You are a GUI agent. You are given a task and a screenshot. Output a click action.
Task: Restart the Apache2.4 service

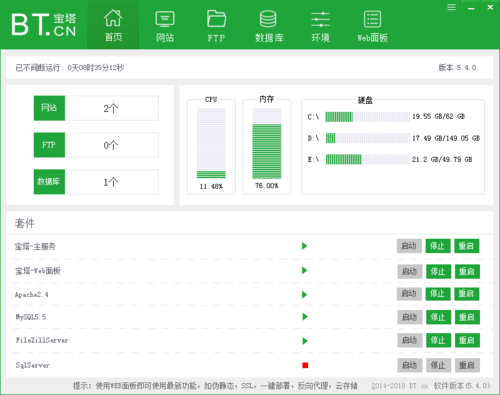click(x=467, y=294)
